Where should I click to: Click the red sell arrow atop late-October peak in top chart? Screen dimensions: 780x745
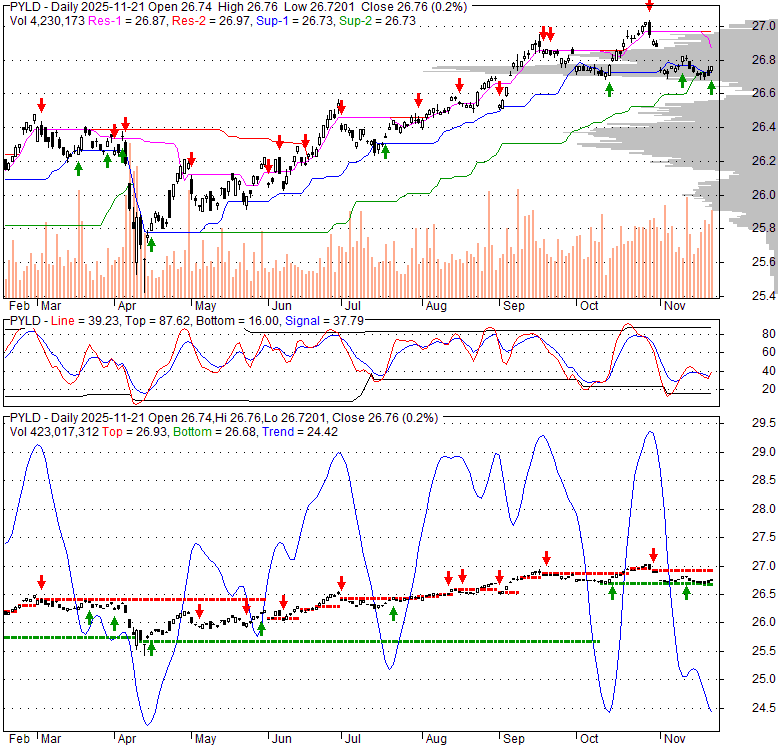(x=649, y=6)
